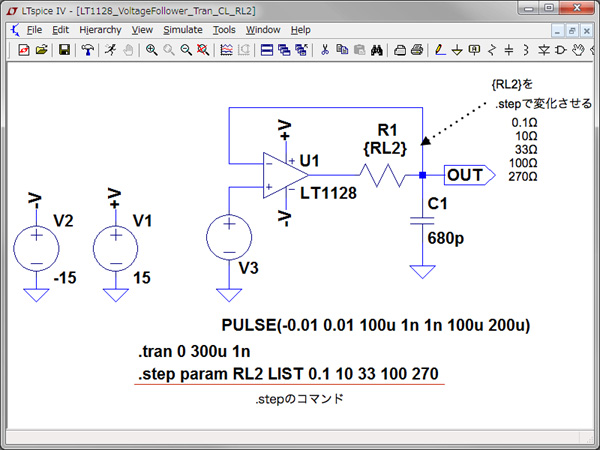Click the V3 voltage source symbol
Viewport: 600px width, 450px height.
229,241
